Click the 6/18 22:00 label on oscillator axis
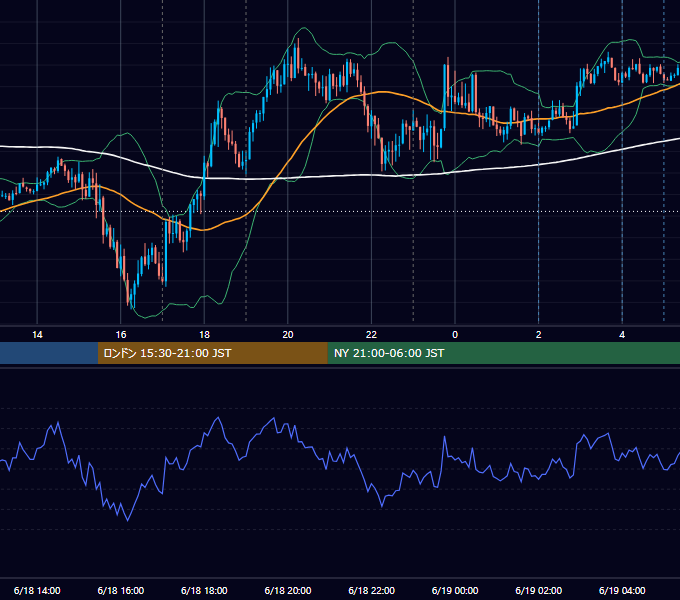The image size is (680, 600). [x=372, y=590]
